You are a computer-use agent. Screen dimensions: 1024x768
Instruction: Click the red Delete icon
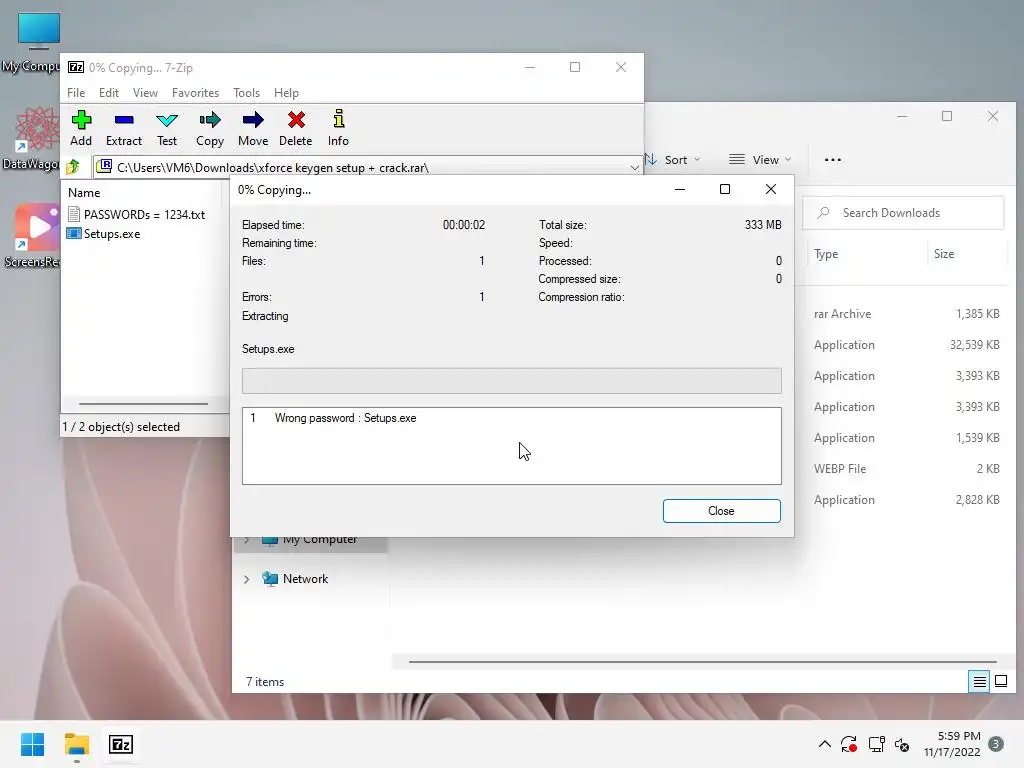point(296,128)
